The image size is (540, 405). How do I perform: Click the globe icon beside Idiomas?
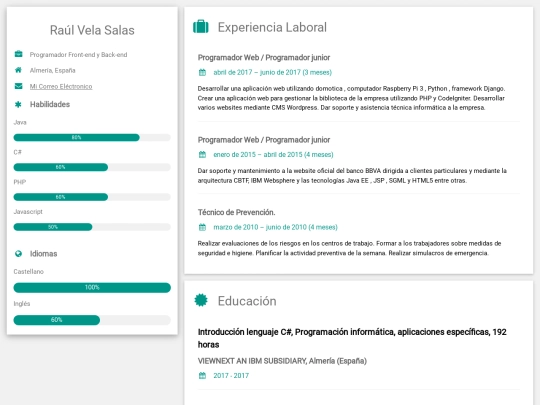coord(18,253)
